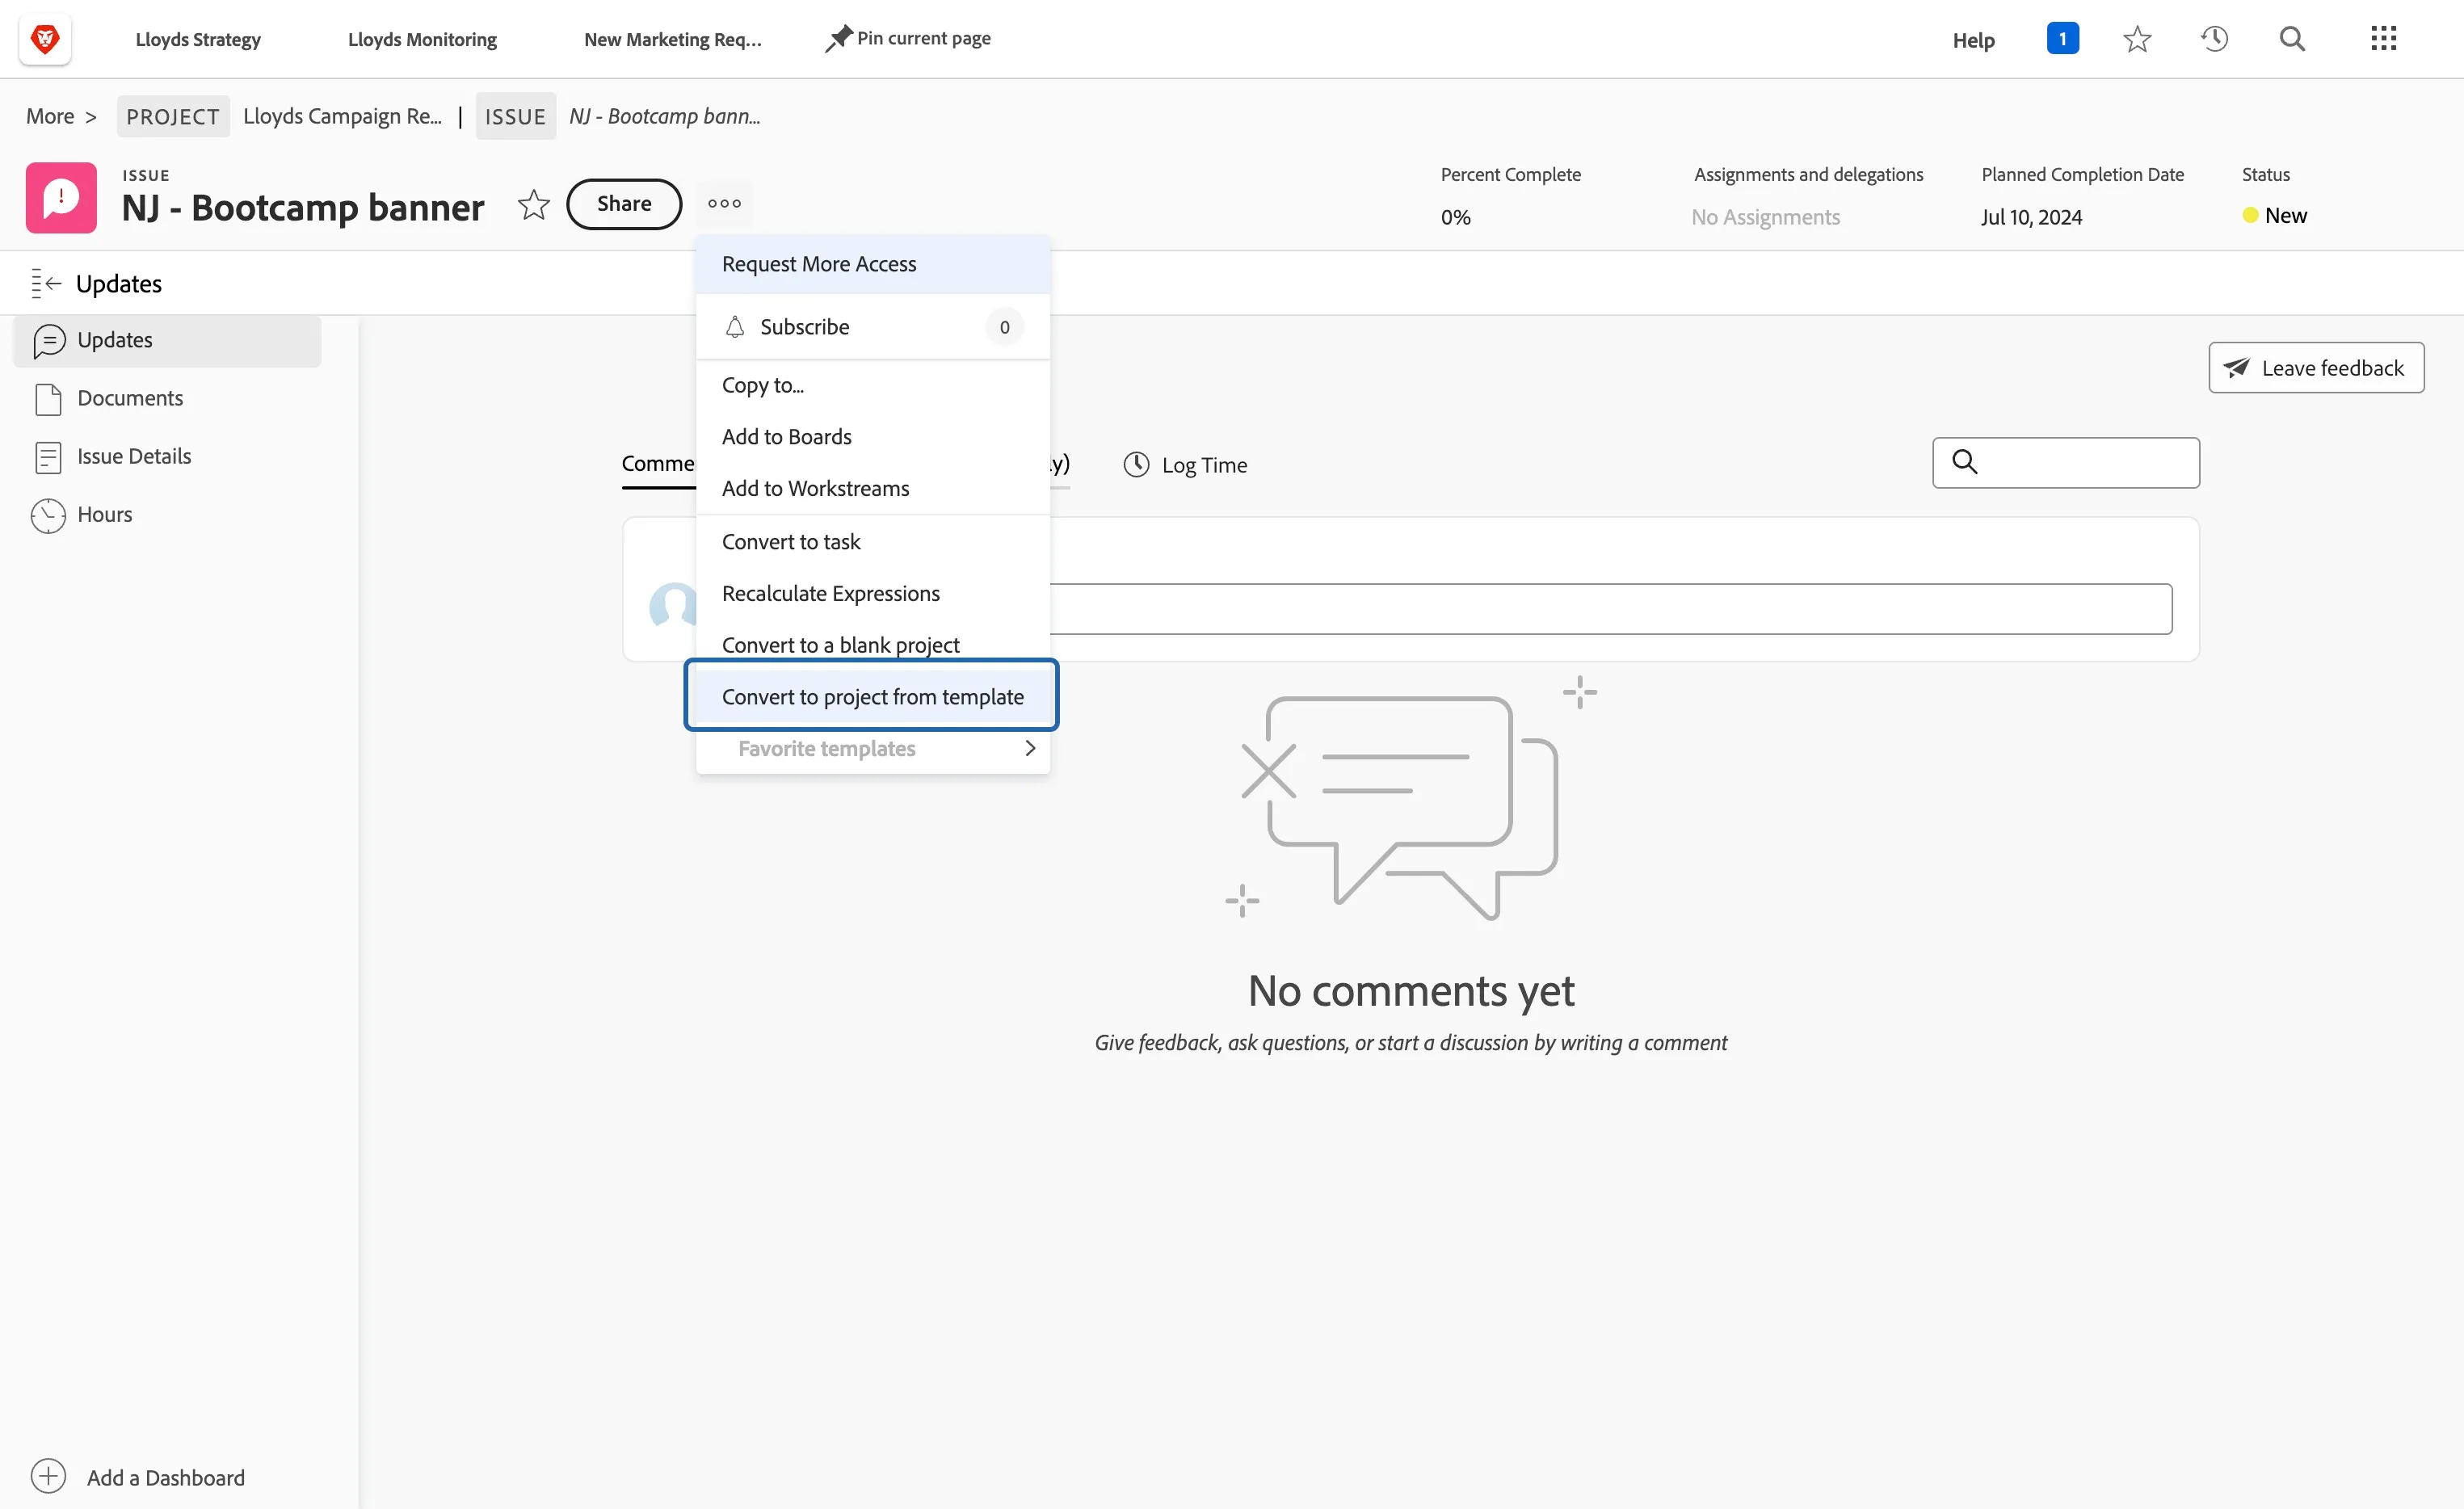The image size is (2464, 1509).
Task: Open the notifications badge showing 1
Action: 2062,39
